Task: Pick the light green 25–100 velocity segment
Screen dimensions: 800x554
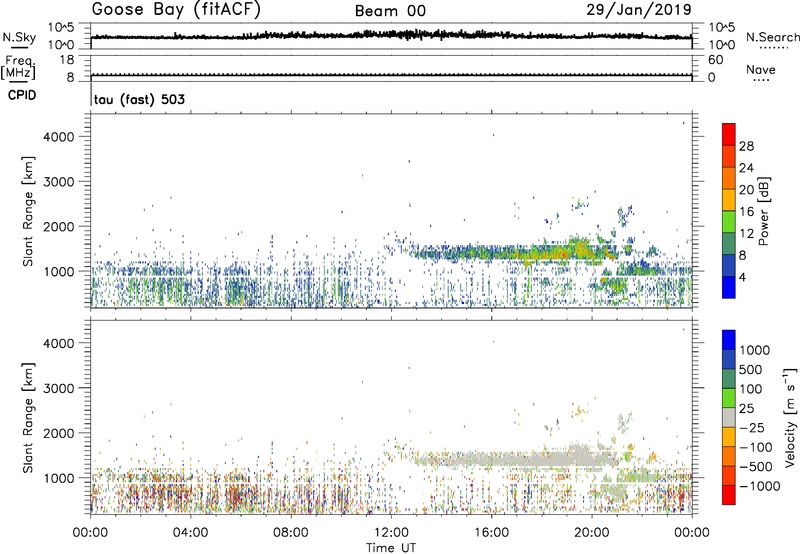Action: [729, 398]
